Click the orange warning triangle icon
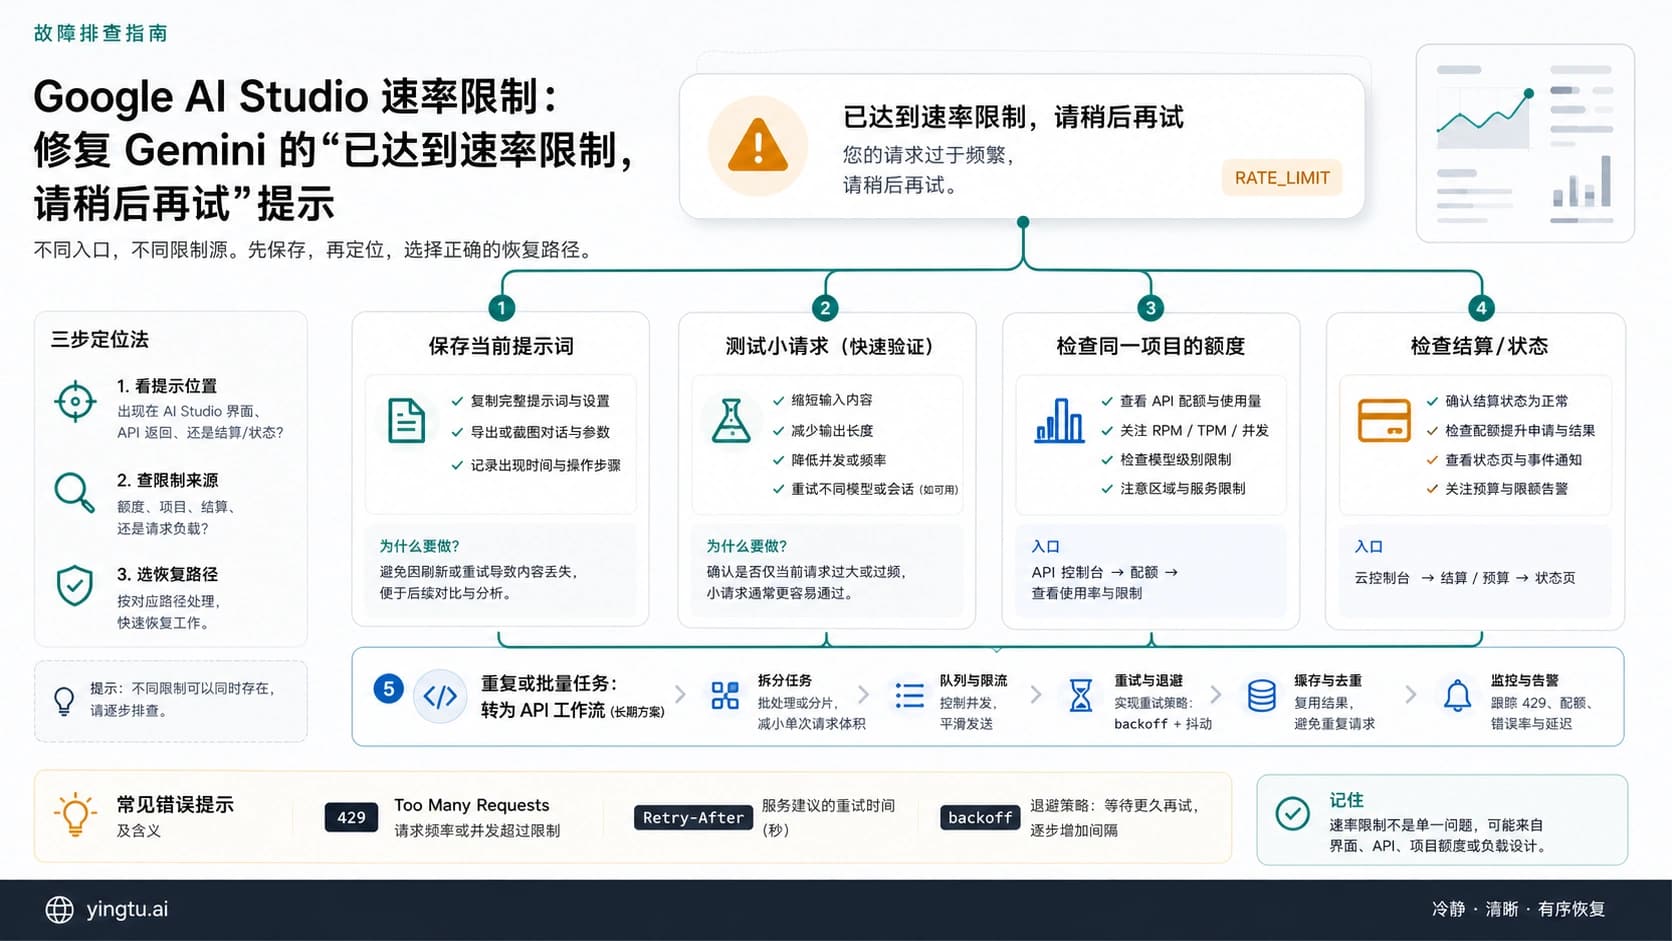1672x941 pixels. tap(757, 147)
